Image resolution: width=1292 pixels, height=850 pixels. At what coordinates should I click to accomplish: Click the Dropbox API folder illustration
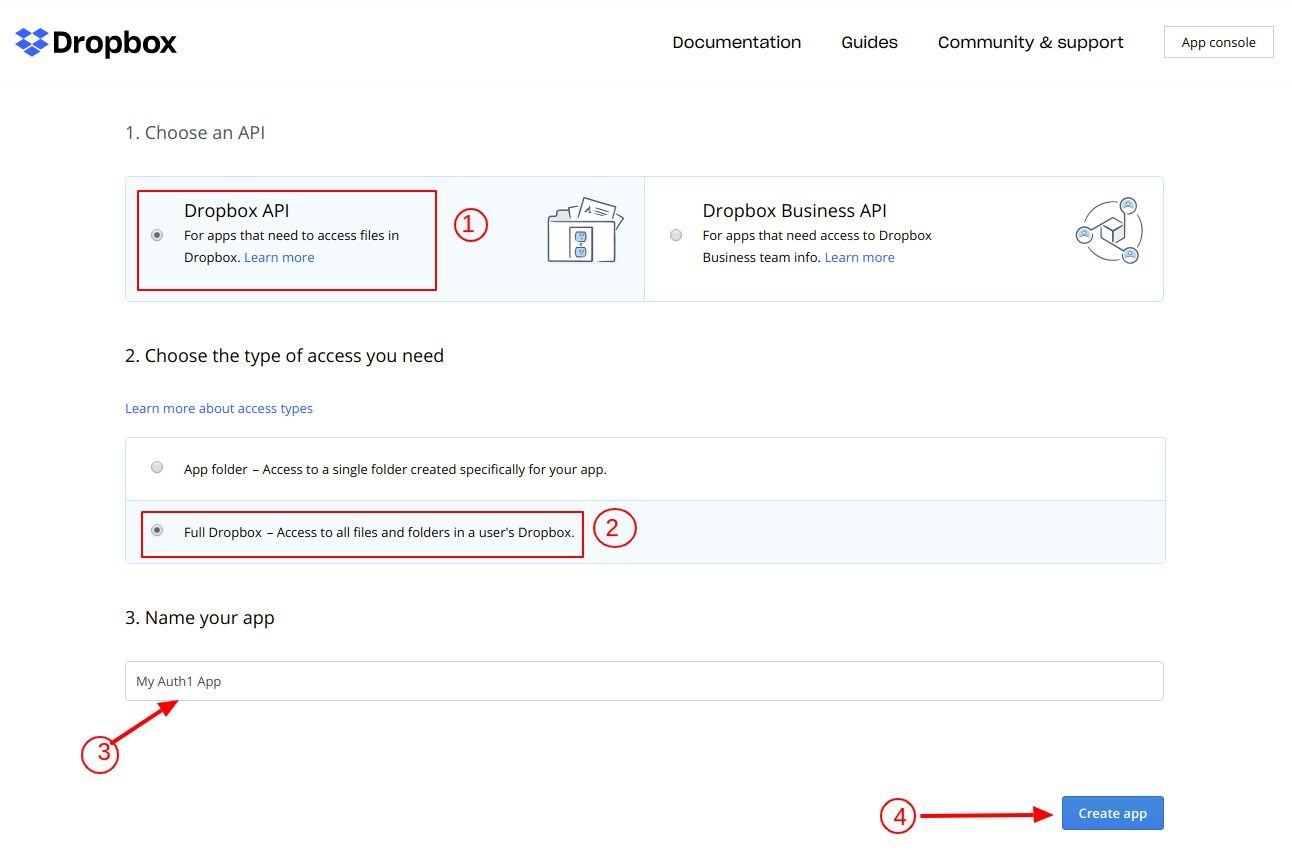point(585,231)
